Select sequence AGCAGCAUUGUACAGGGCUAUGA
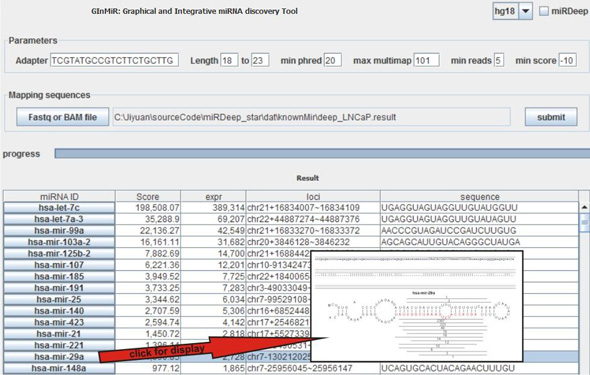This screenshot has width=590, height=375. [x=479, y=242]
